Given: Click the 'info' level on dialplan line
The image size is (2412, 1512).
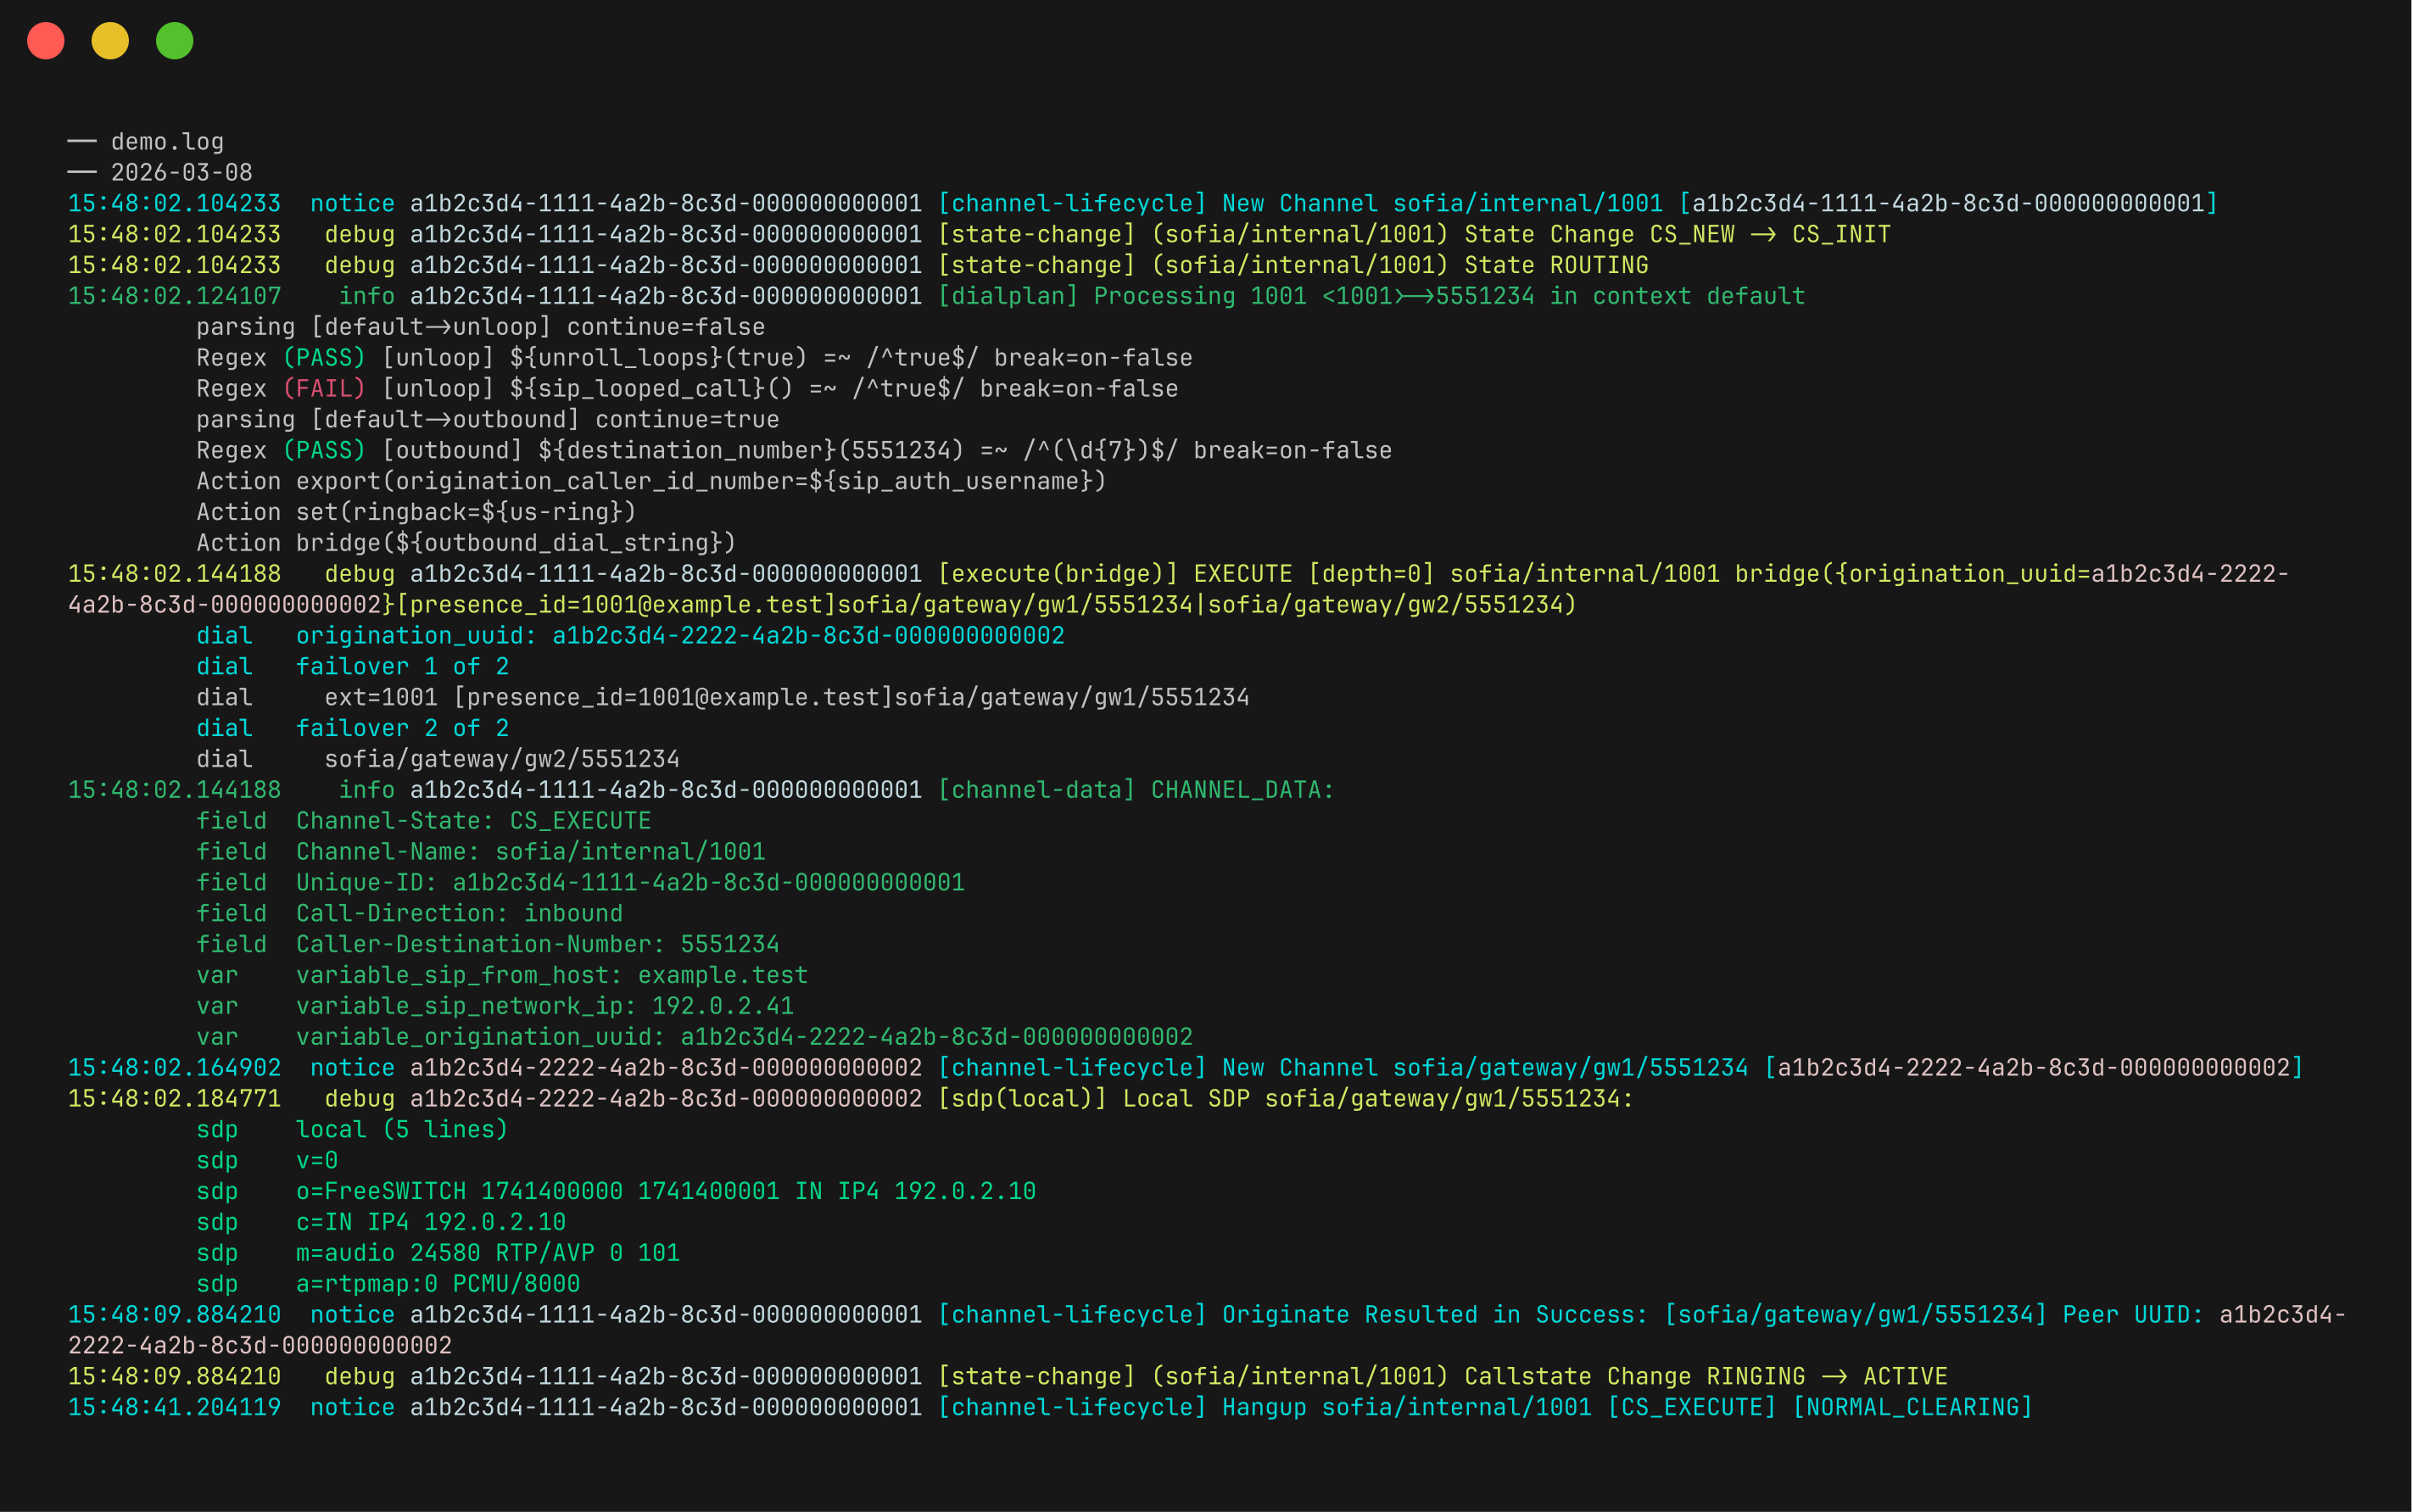Looking at the screenshot, I should click(367, 296).
